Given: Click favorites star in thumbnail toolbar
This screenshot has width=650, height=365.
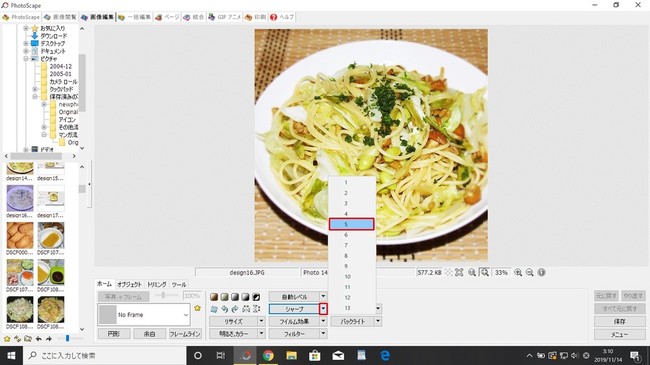Looking at the screenshot, I should click(7, 339).
